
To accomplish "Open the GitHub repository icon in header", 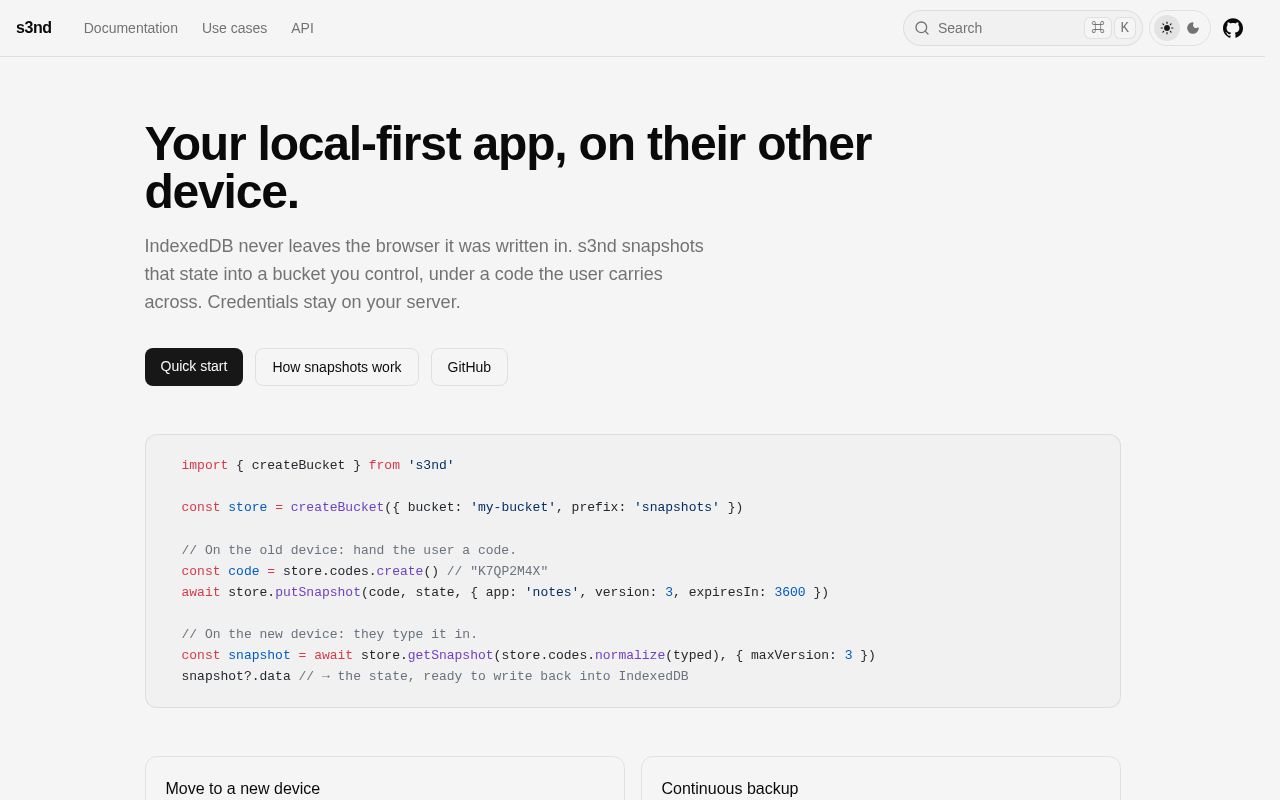I will [1233, 28].
